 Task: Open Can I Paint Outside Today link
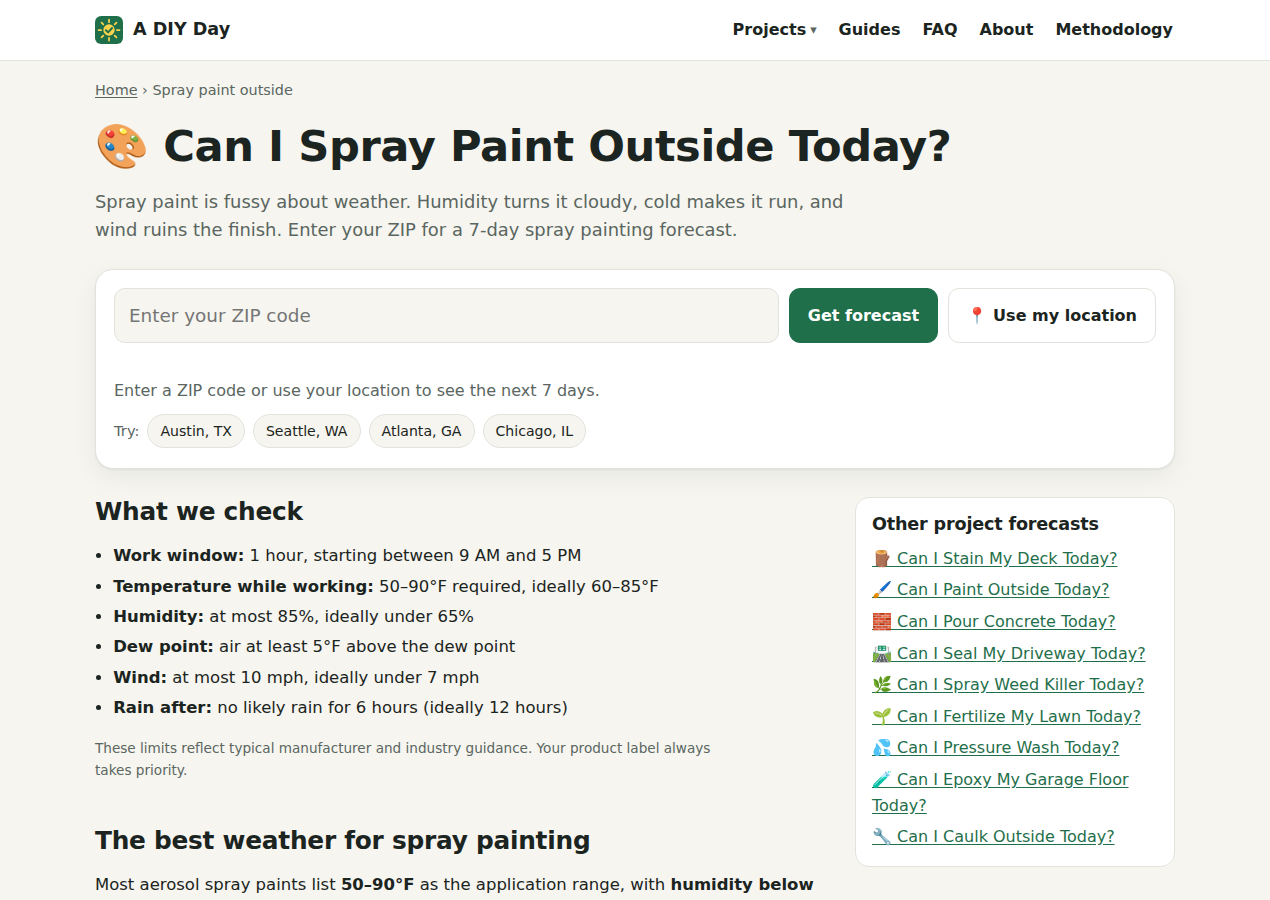coord(990,590)
